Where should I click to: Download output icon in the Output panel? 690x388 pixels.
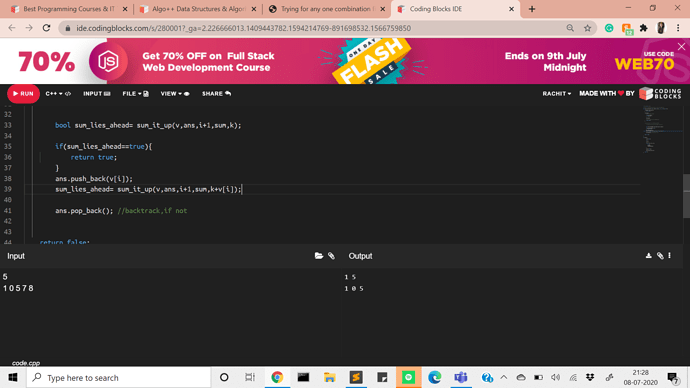[648, 255]
